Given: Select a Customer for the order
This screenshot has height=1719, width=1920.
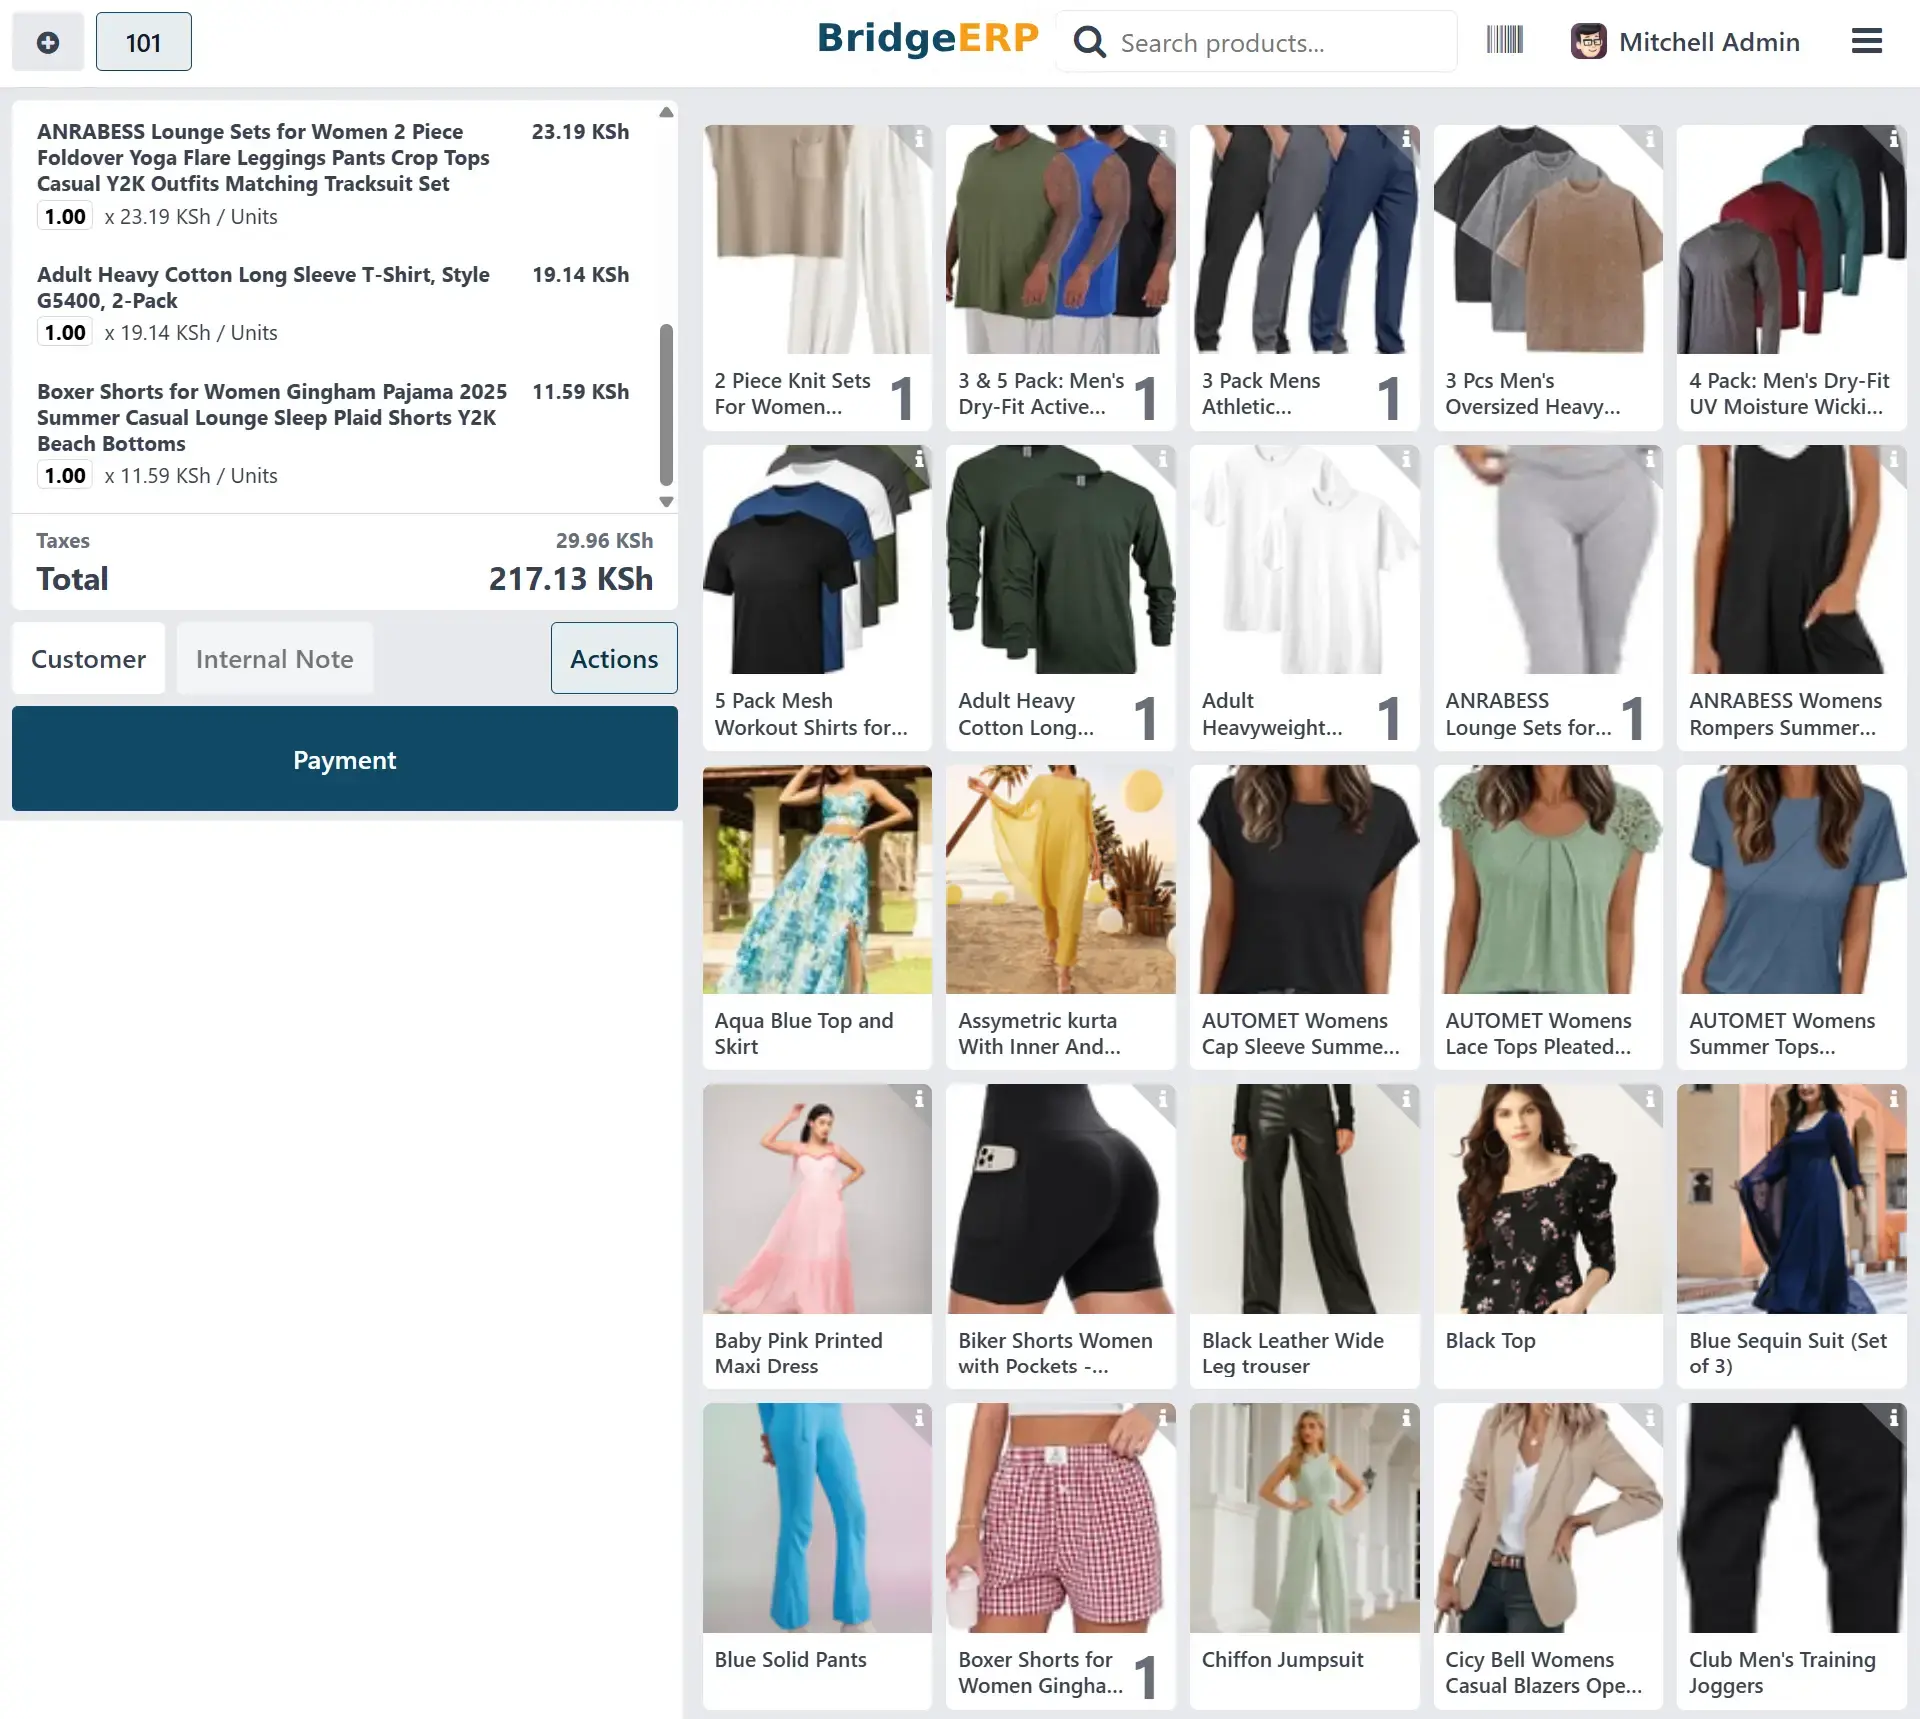Looking at the screenshot, I should (88, 659).
